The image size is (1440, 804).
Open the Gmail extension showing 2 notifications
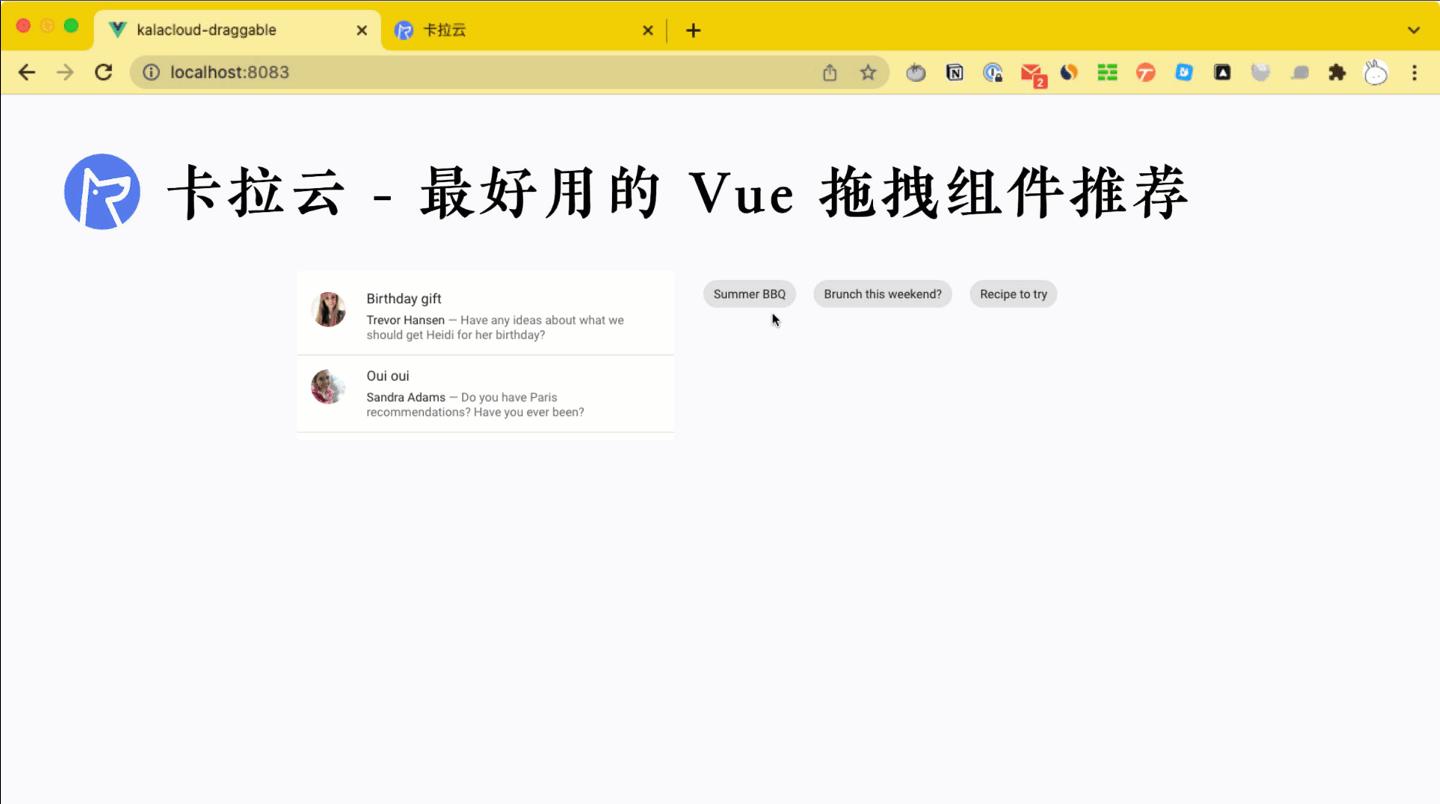point(1031,71)
